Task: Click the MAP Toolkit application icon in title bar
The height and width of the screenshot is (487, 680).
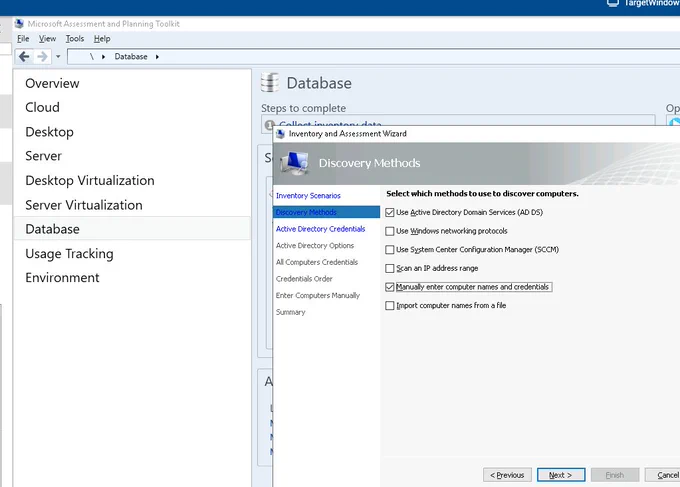Action: (x=19, y=23)
